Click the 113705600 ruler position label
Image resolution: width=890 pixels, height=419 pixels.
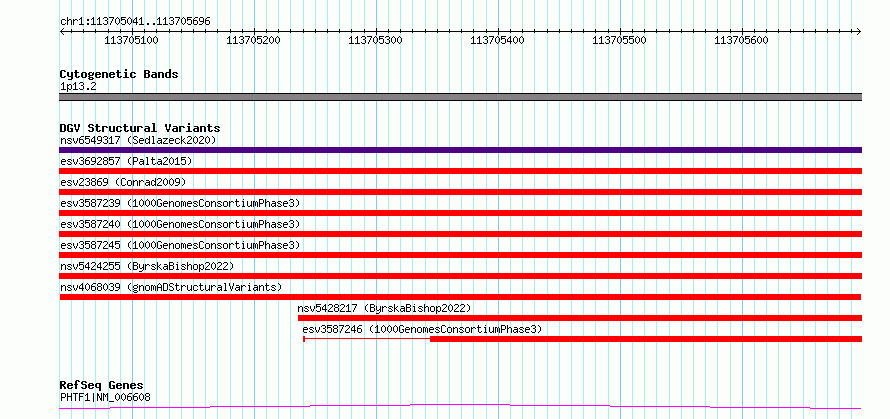(x=741, y=40)
